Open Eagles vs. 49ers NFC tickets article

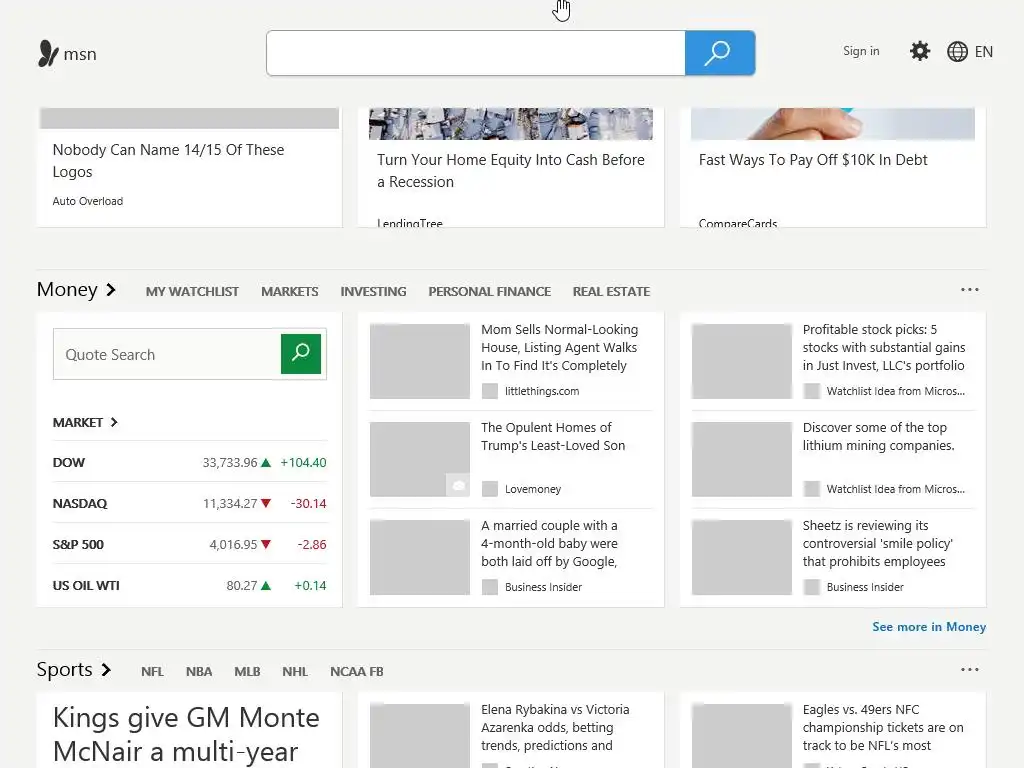[883, 728]
